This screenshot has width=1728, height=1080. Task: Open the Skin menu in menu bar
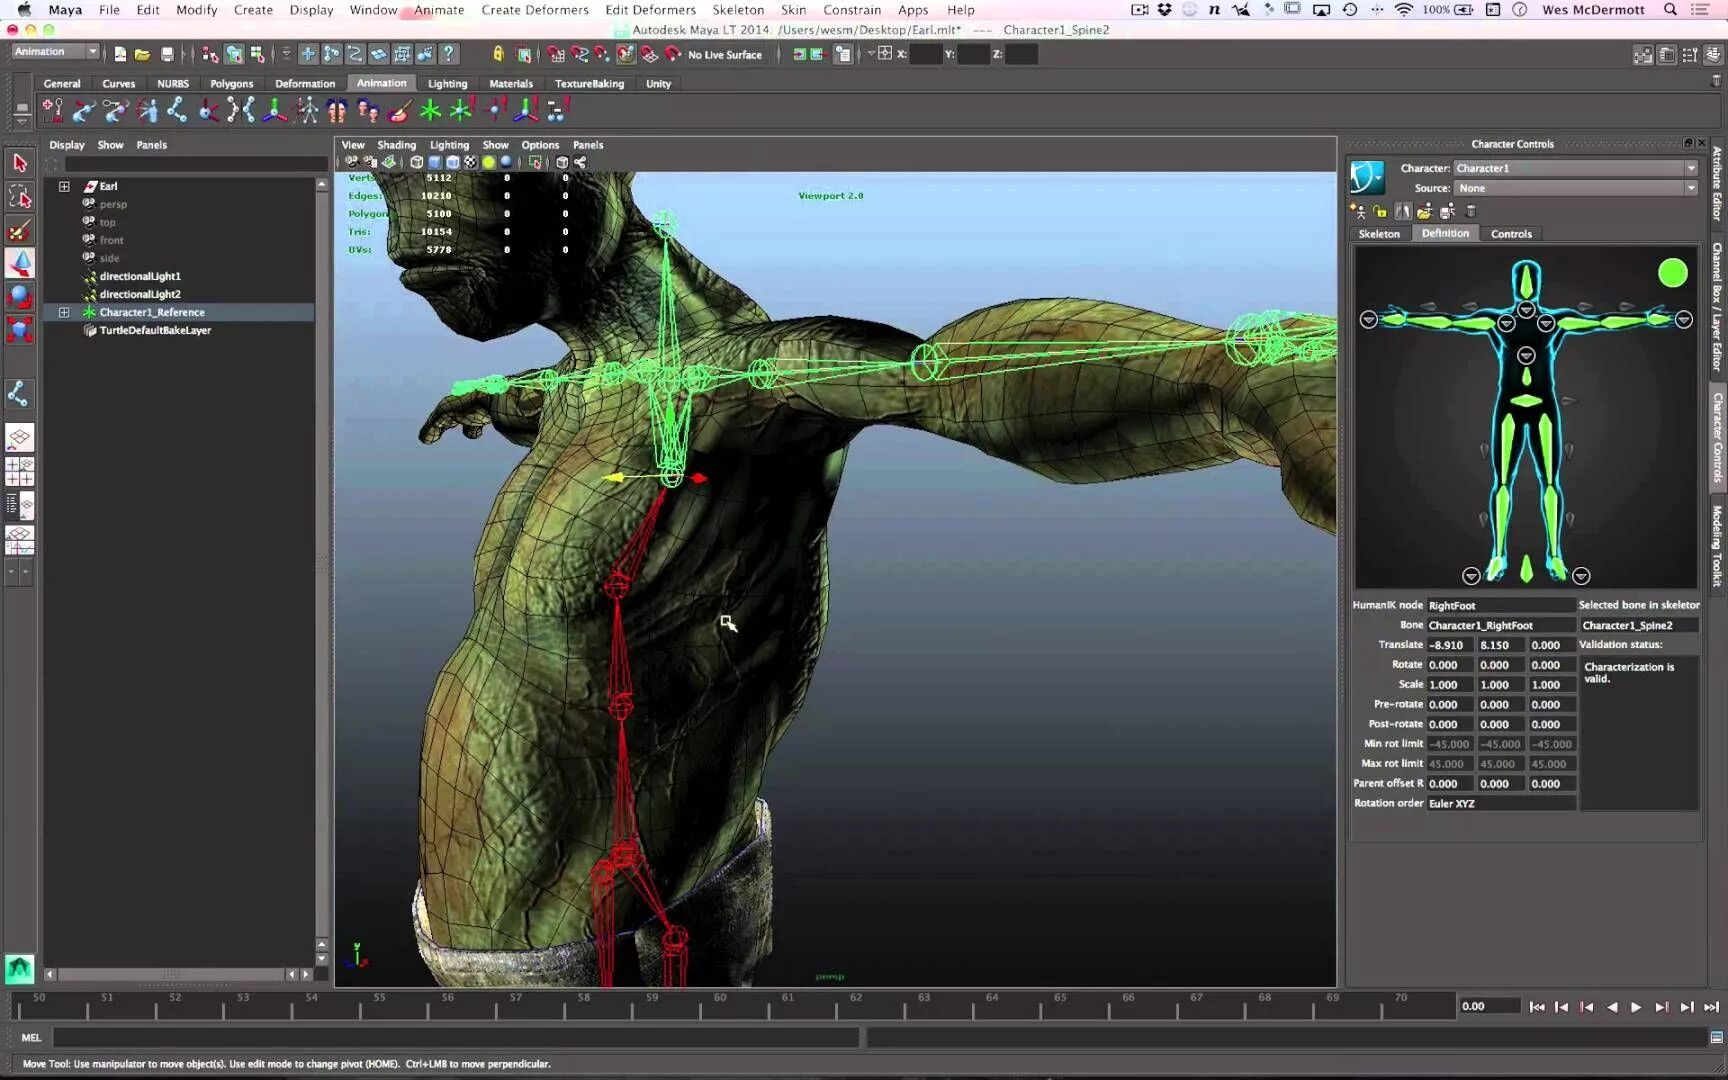pos(793,10)
